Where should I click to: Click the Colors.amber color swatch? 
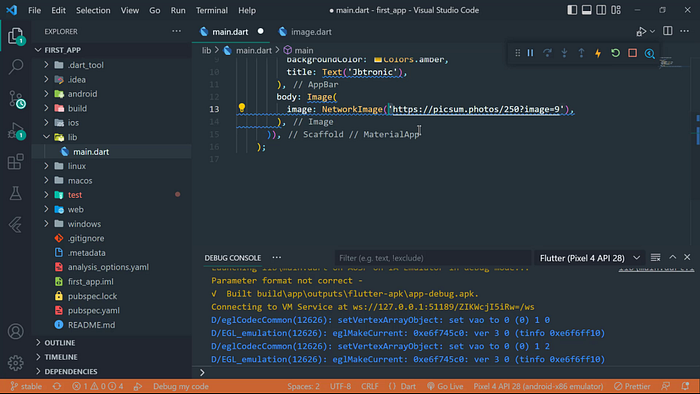(378, 59)
